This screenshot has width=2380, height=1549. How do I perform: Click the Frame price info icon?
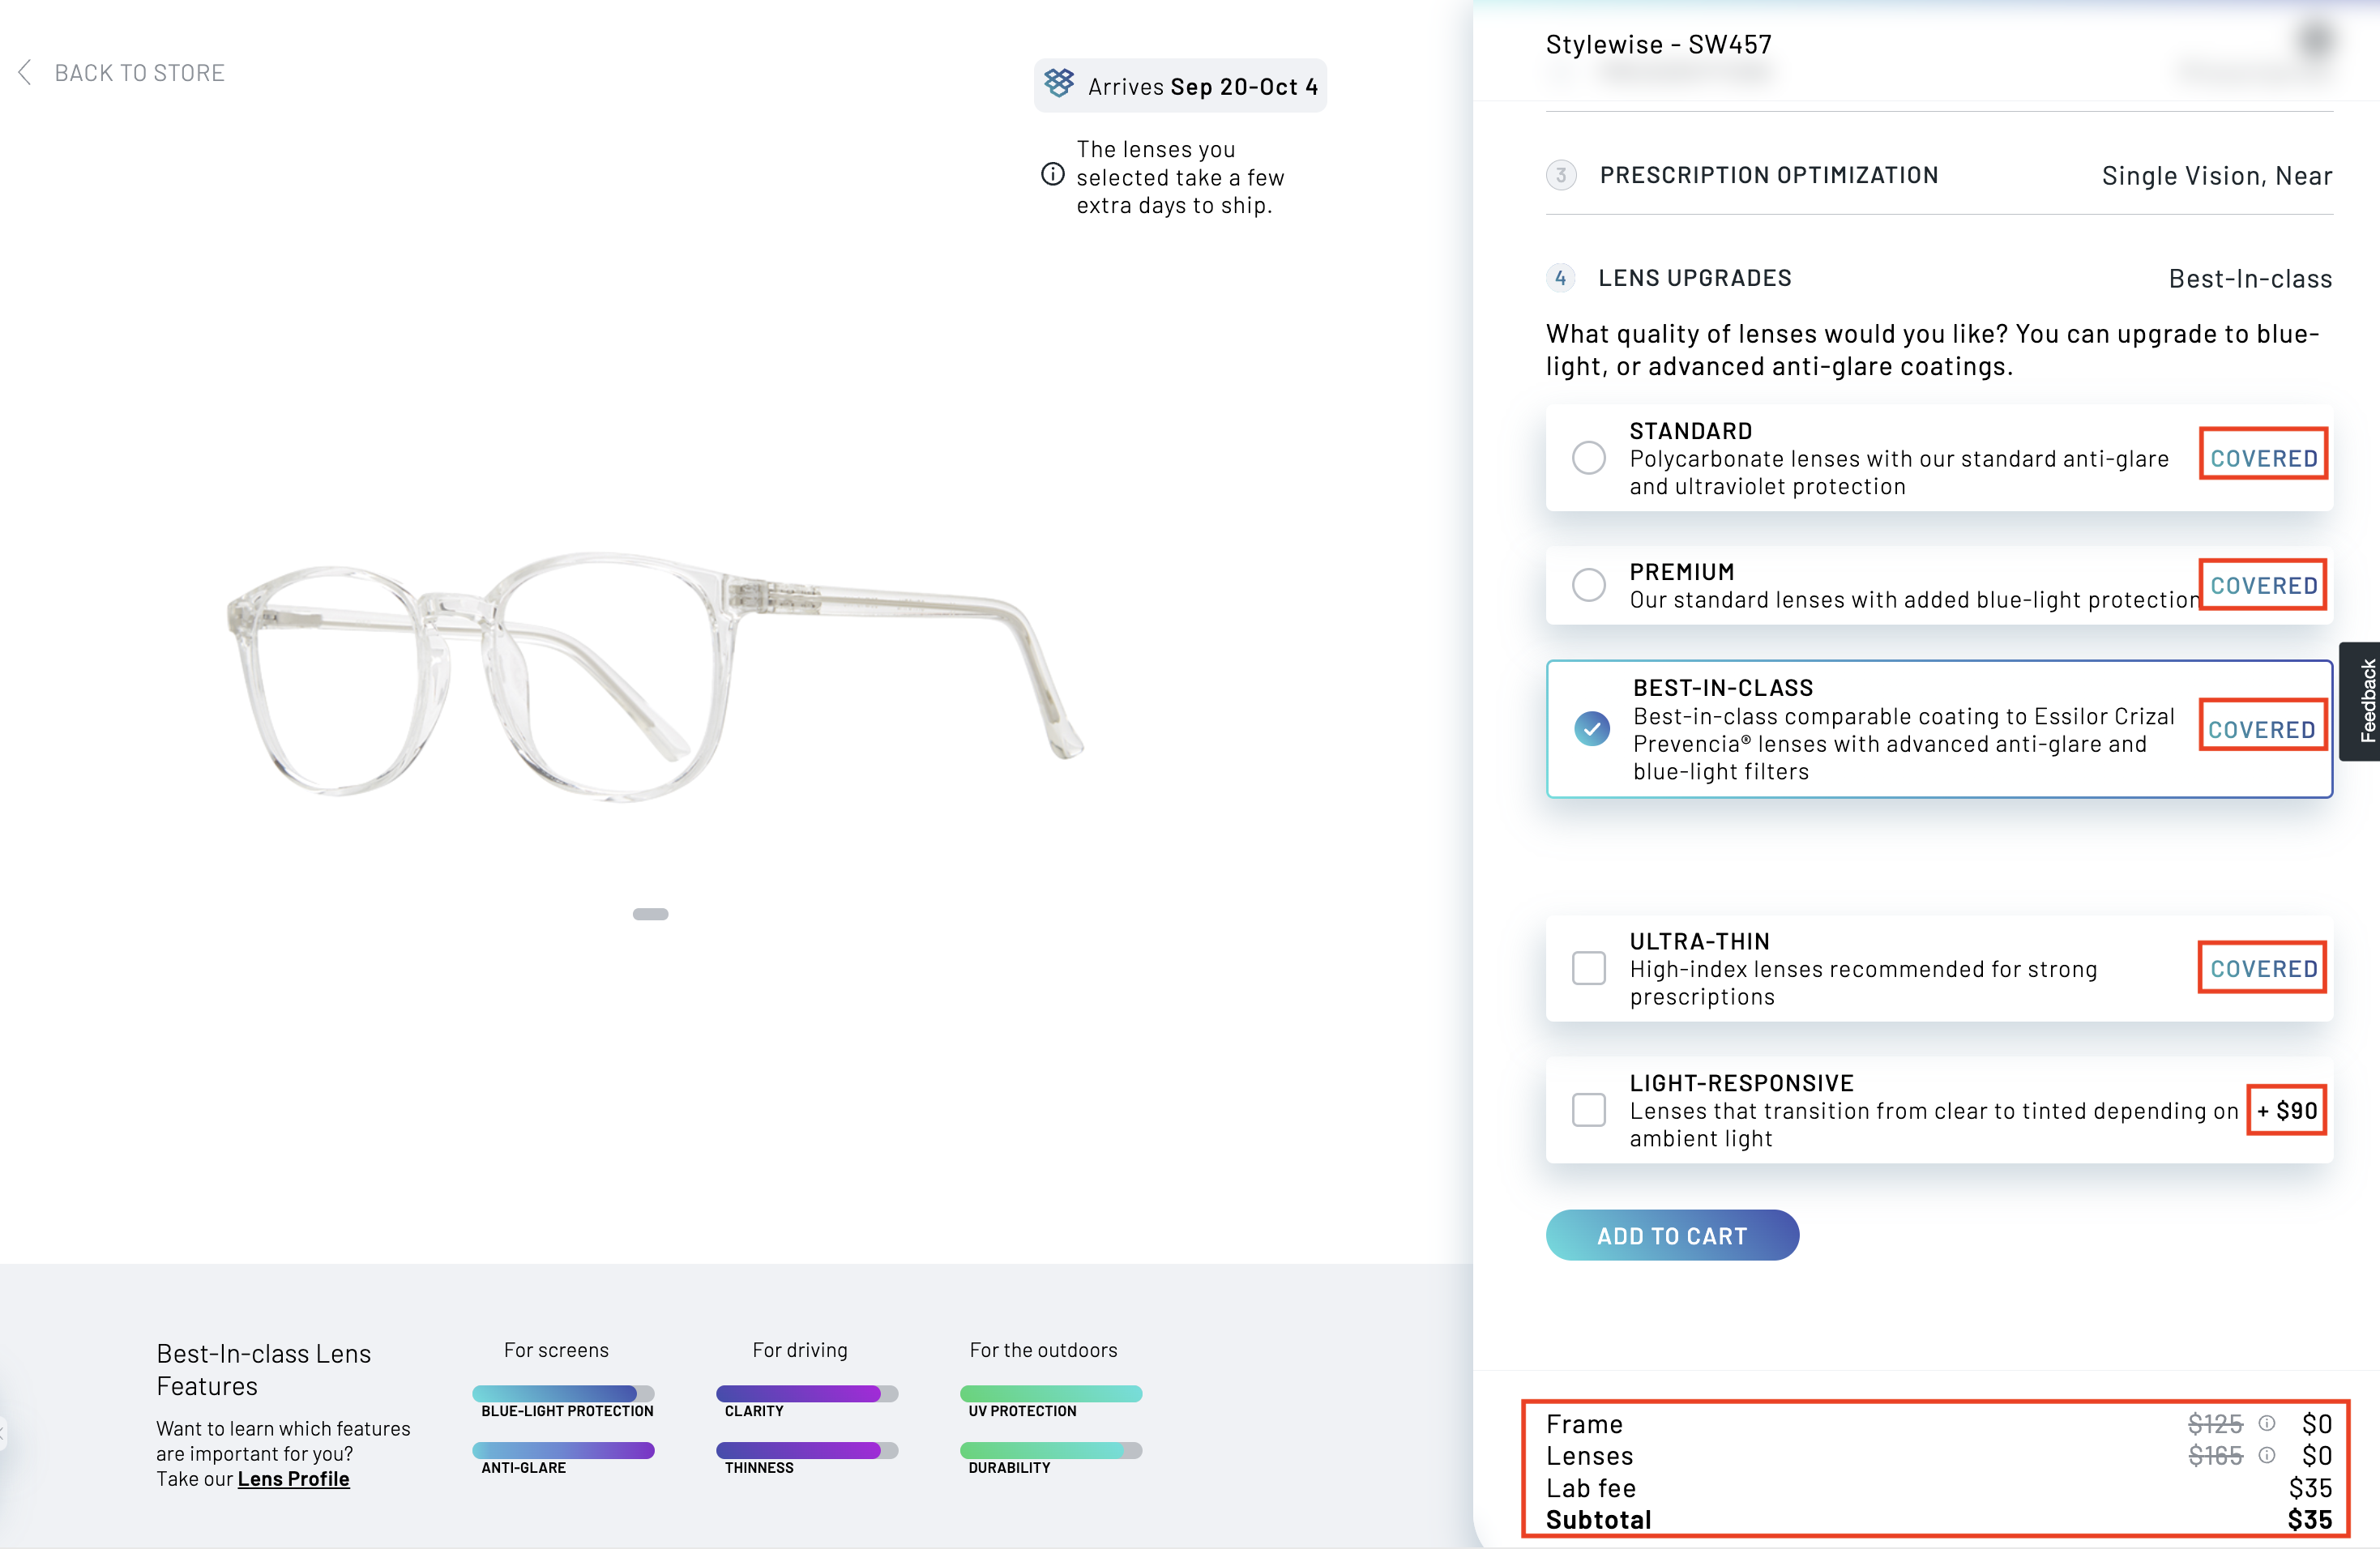tap(2267, 1423)
